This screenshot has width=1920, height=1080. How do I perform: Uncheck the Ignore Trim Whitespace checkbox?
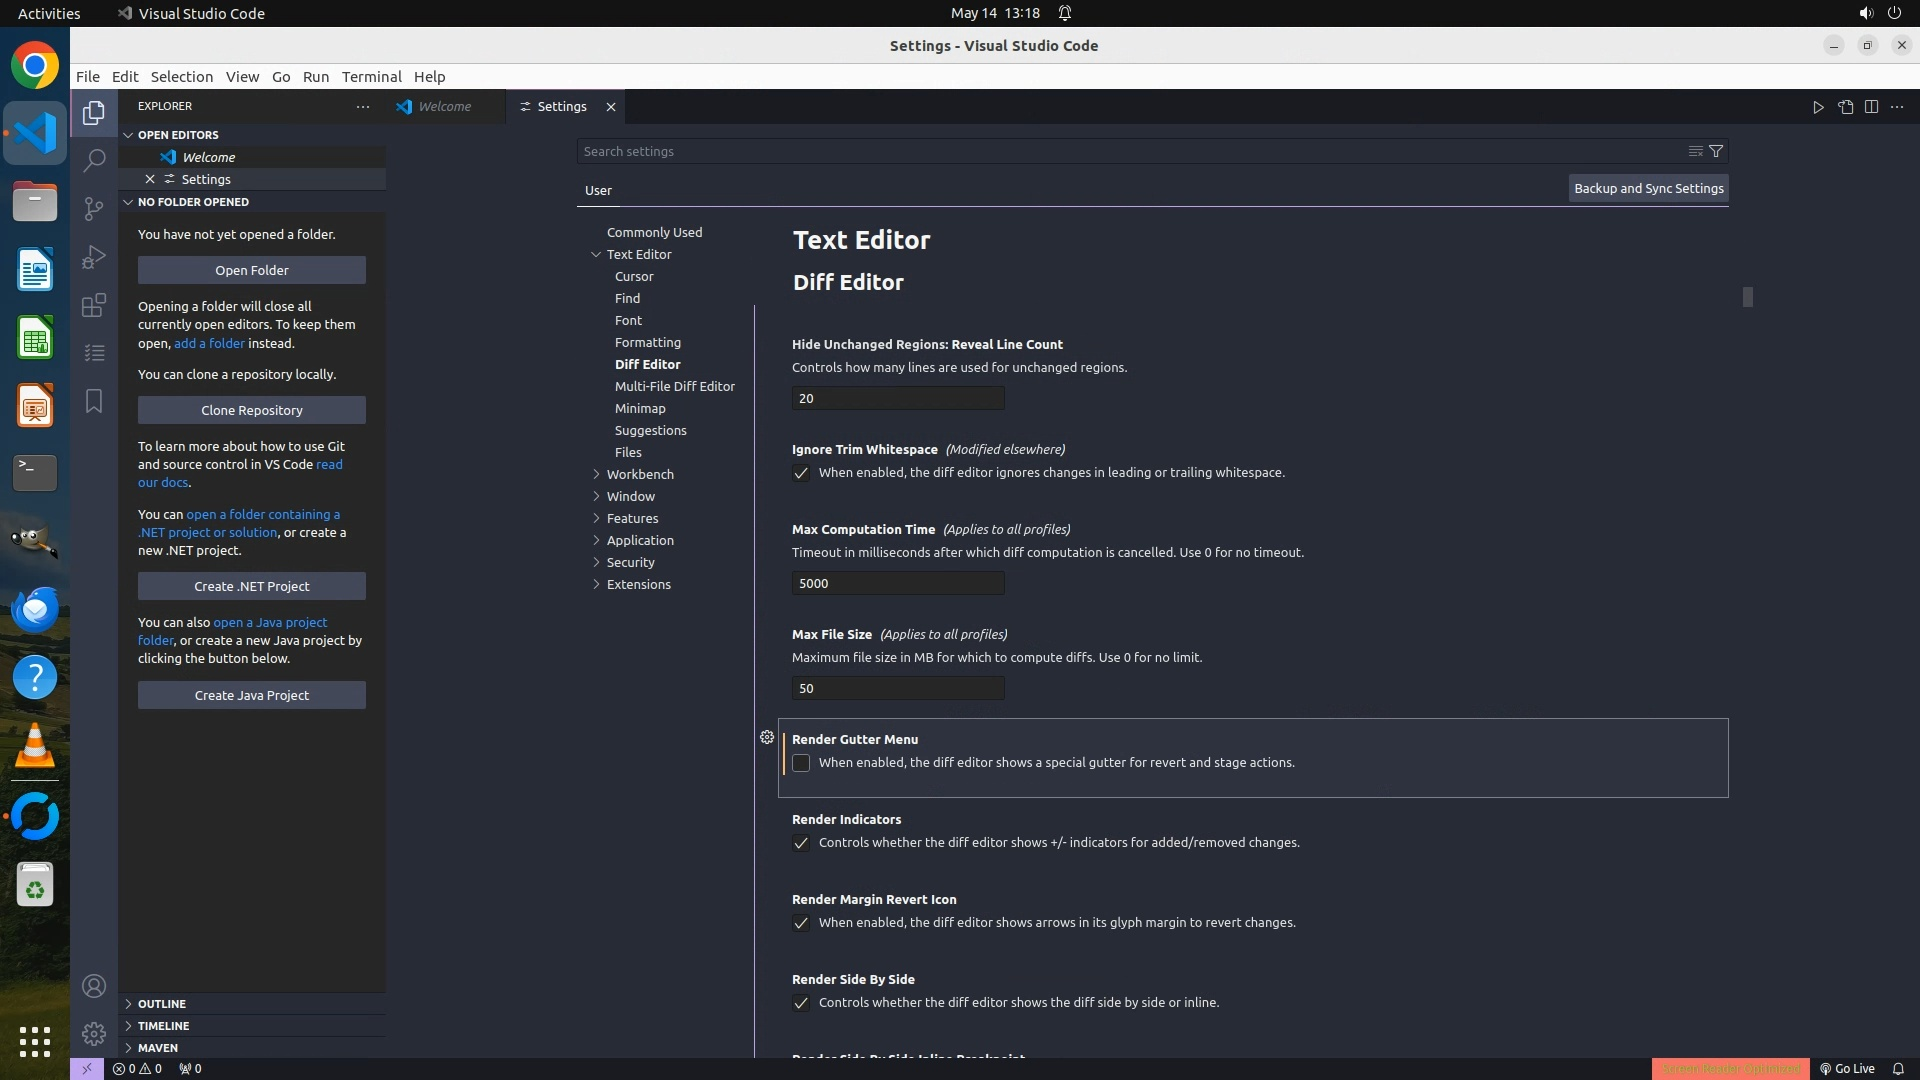coord(801,473)
